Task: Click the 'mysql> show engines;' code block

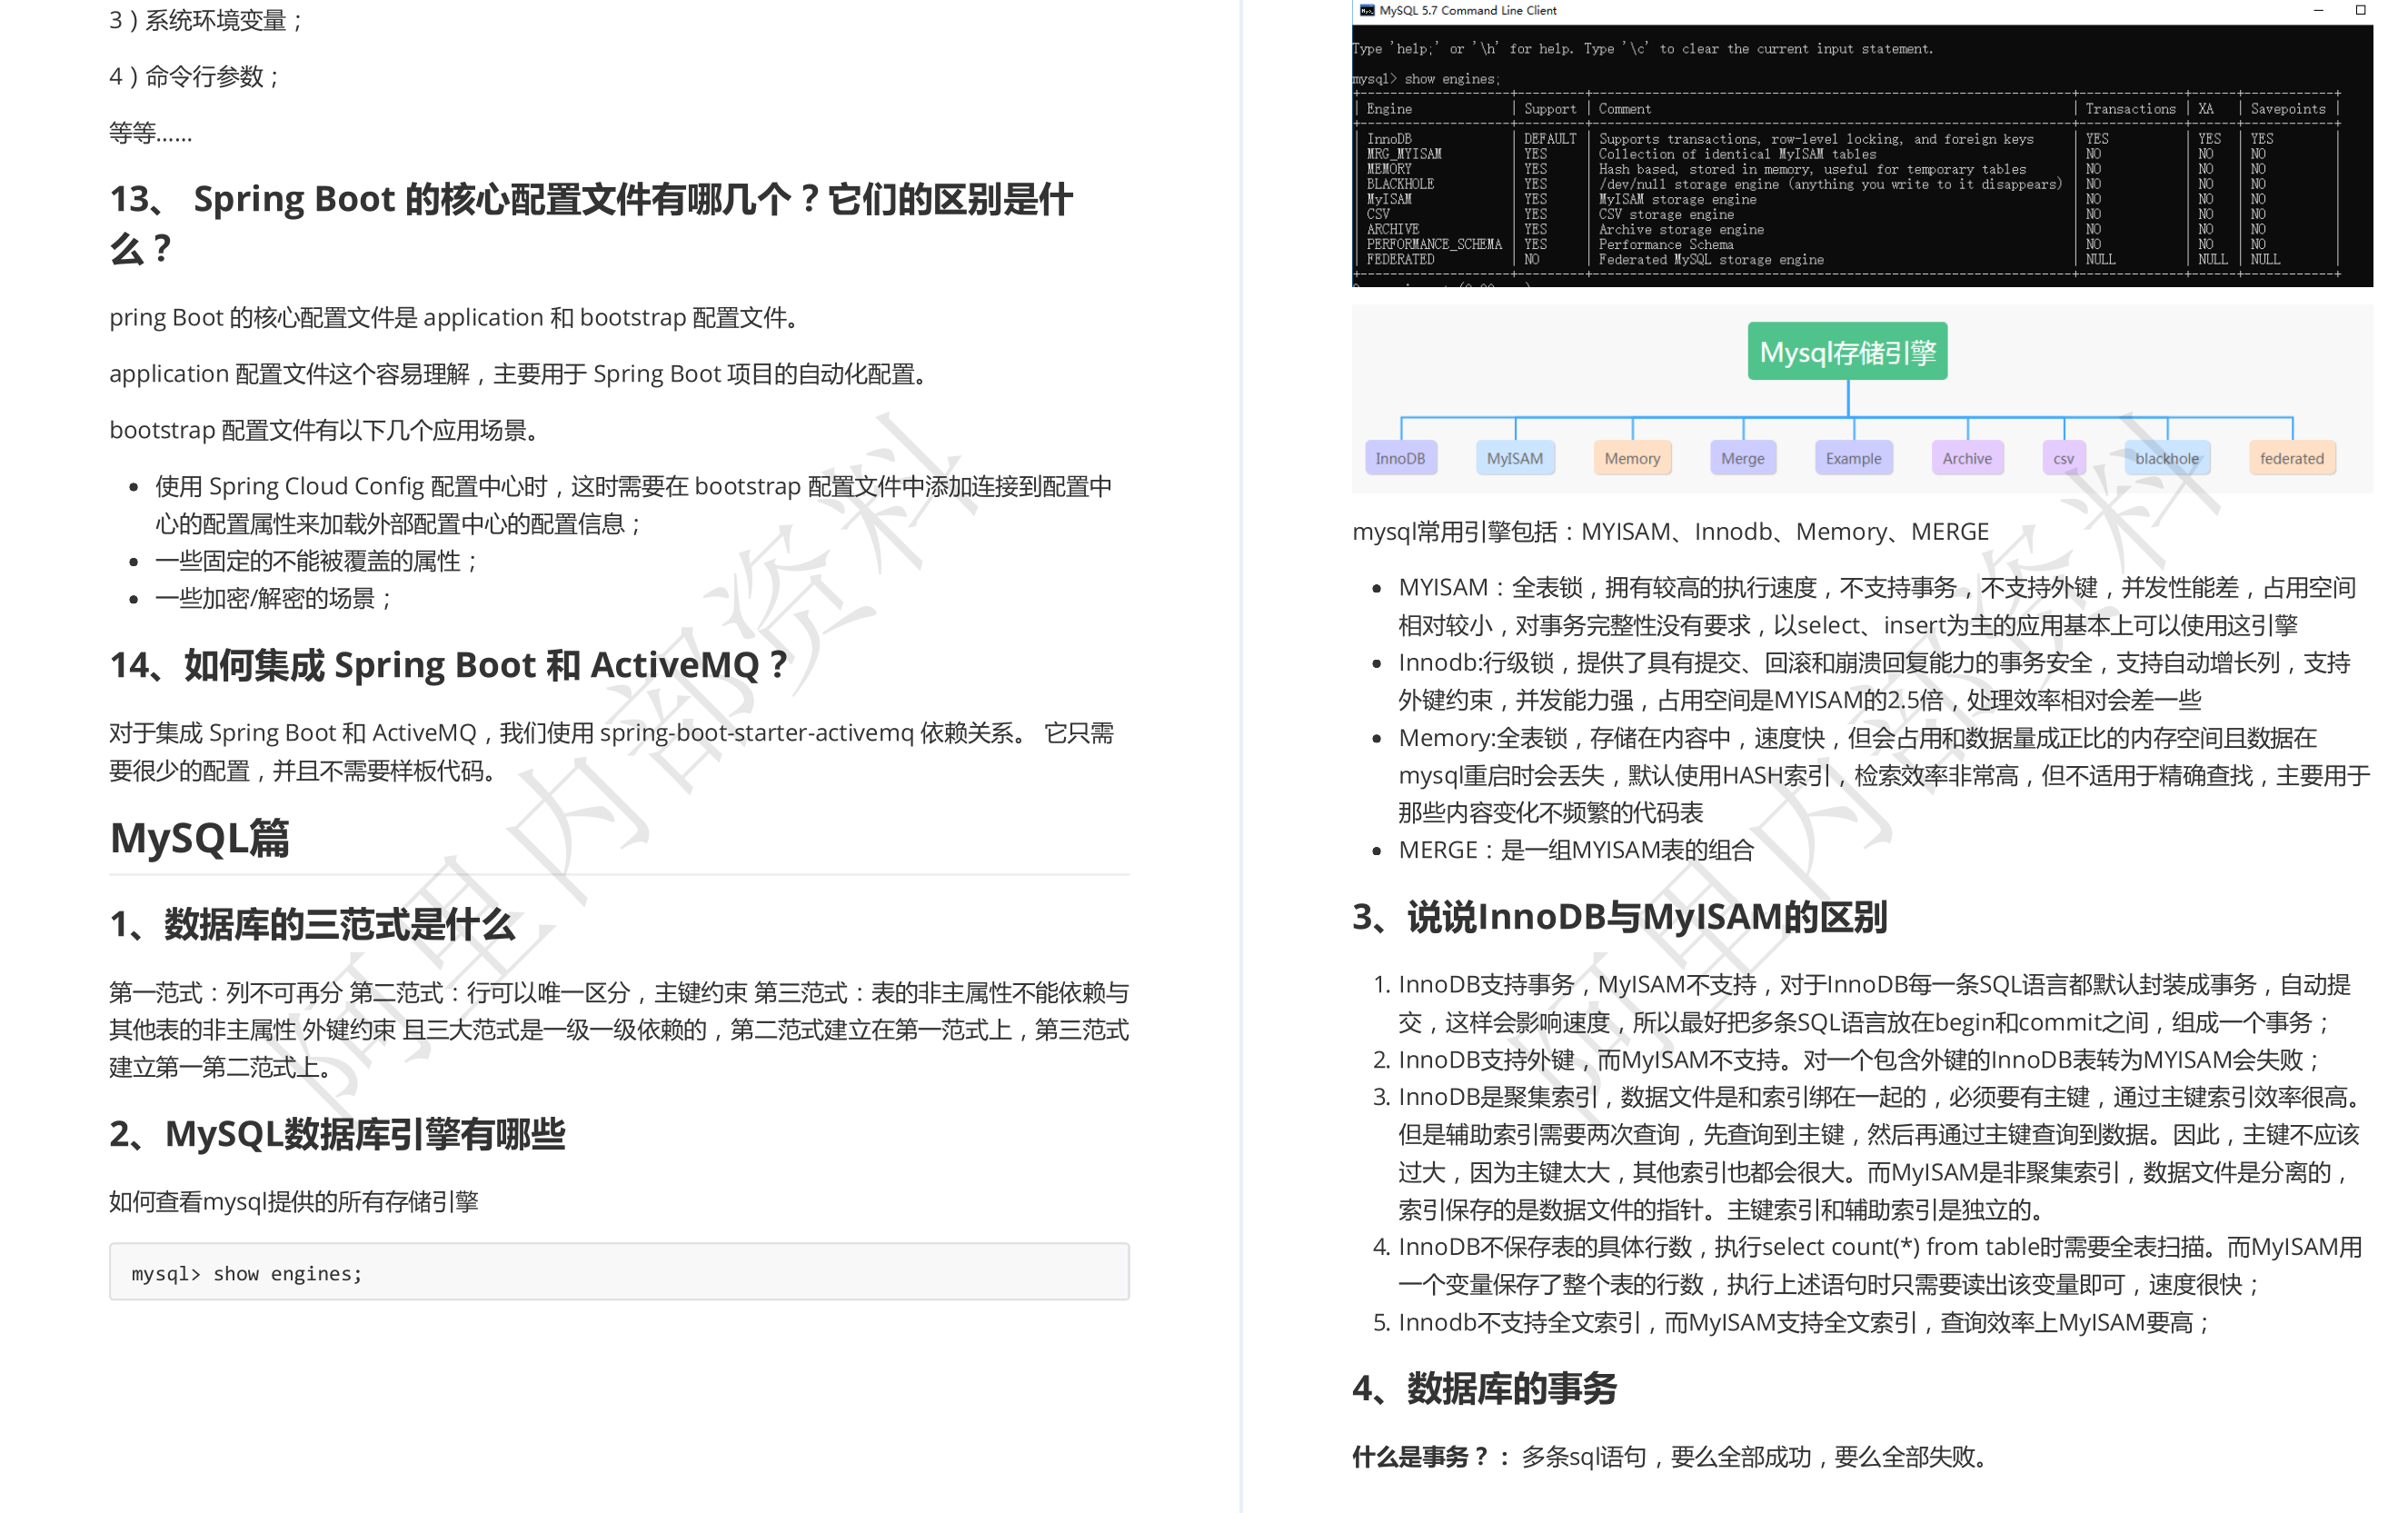Action: click(x=619, y=1272)
